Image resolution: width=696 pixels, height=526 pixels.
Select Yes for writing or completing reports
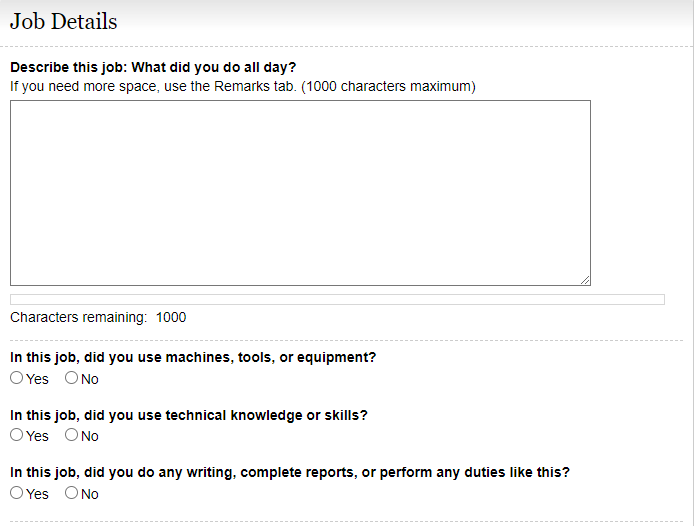(16, 493)
